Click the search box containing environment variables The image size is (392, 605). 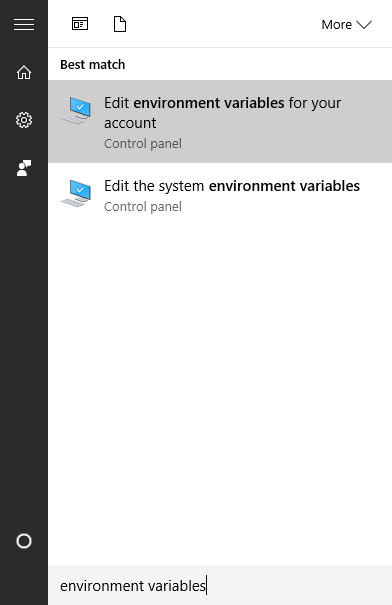click(x=220, y=585)
